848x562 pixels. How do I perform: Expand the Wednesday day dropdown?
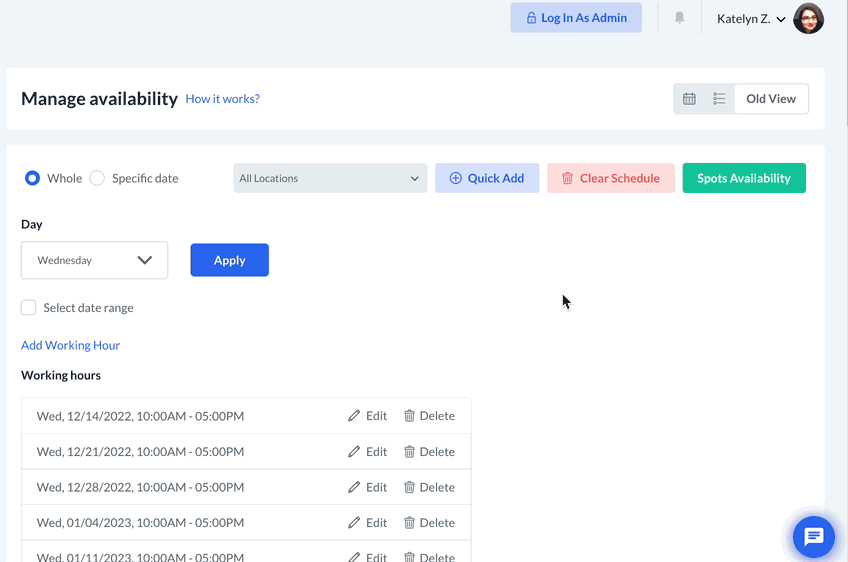point(94,260)
